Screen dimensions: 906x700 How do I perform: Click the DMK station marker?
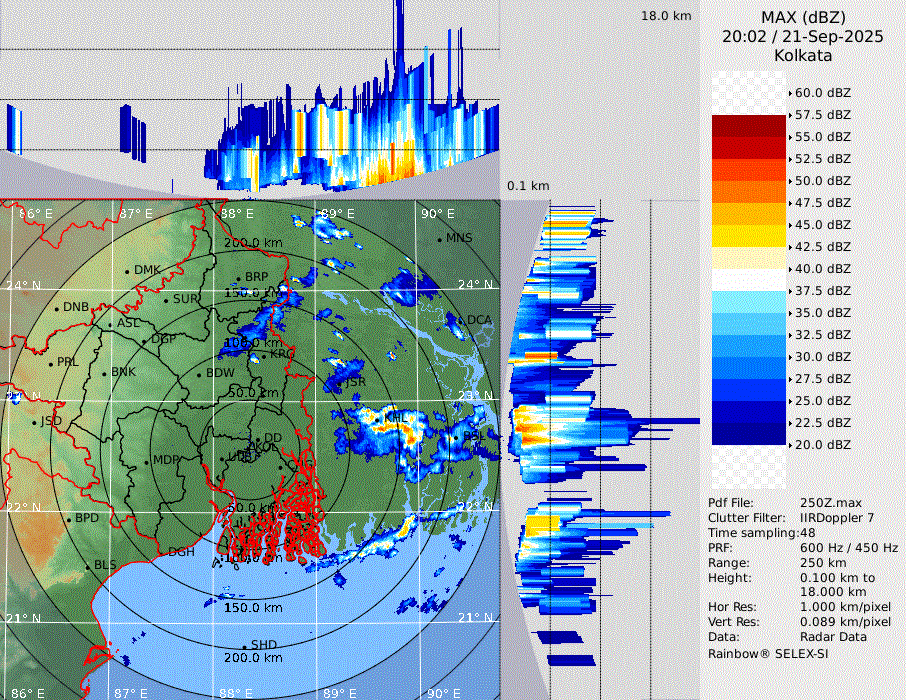pyautogui.click(x=128, y=271)
